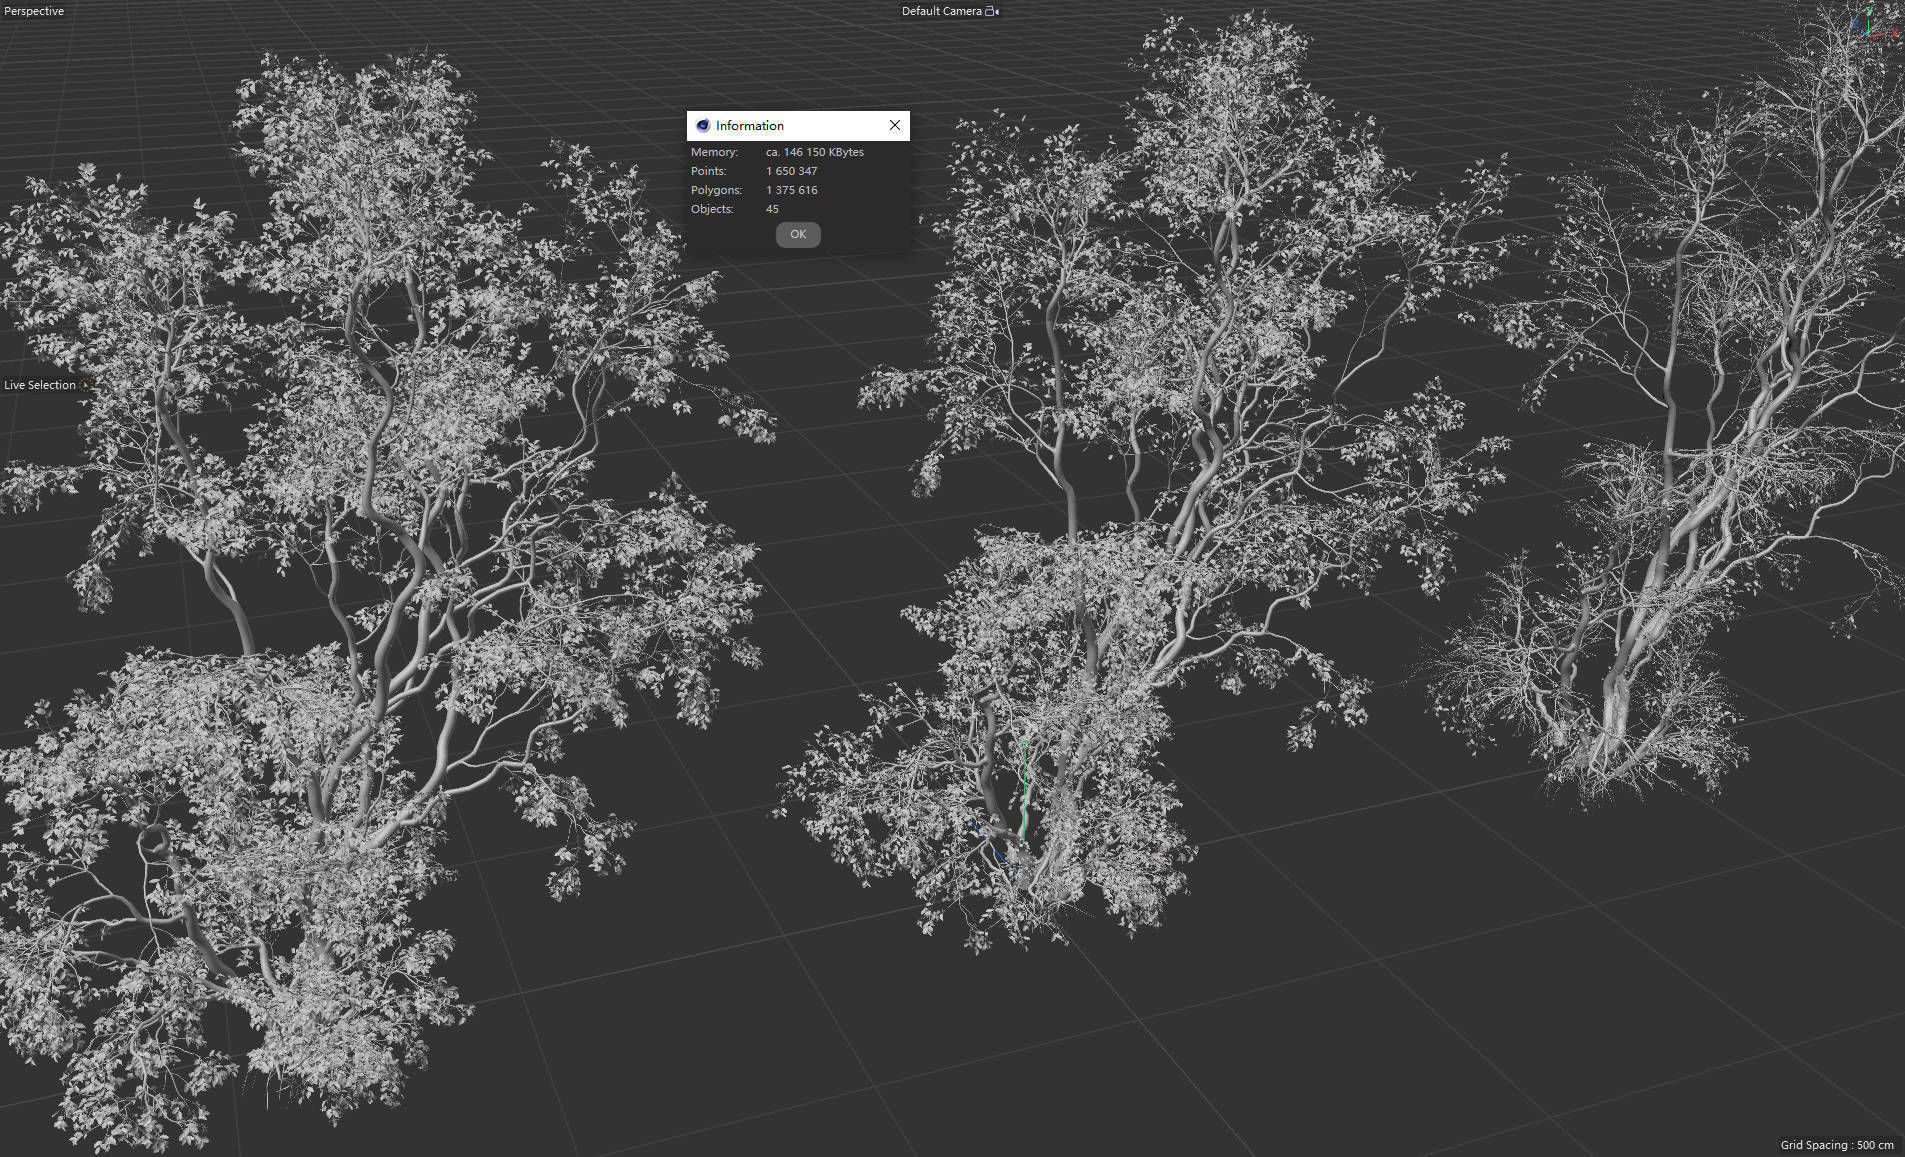
Task: Click the Memory value ca. 146 150 KBytes
Action: pos(815,152)
